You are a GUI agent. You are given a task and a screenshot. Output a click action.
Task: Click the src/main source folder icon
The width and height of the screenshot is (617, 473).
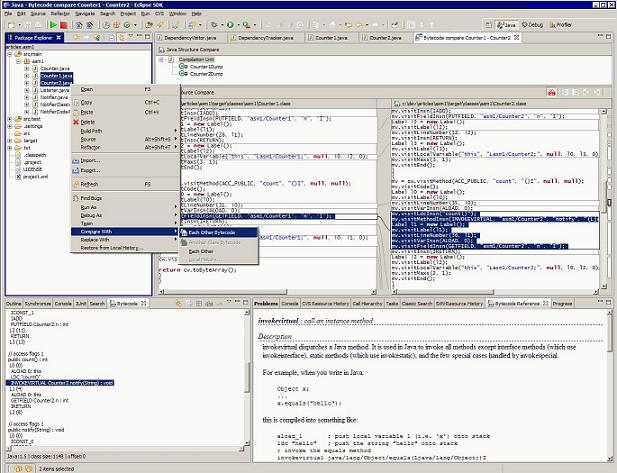[x=18, y=54]
